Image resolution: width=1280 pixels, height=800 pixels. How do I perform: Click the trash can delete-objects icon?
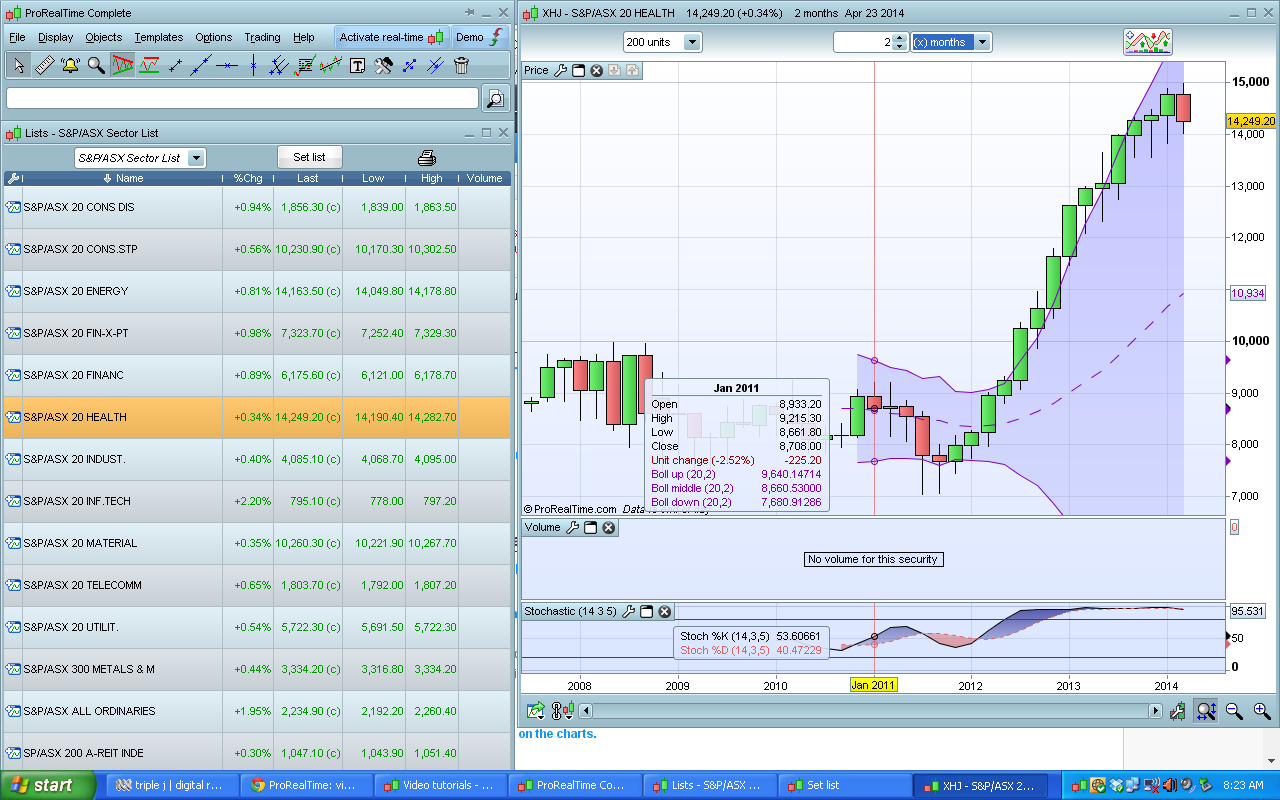[x=461, y=66]
